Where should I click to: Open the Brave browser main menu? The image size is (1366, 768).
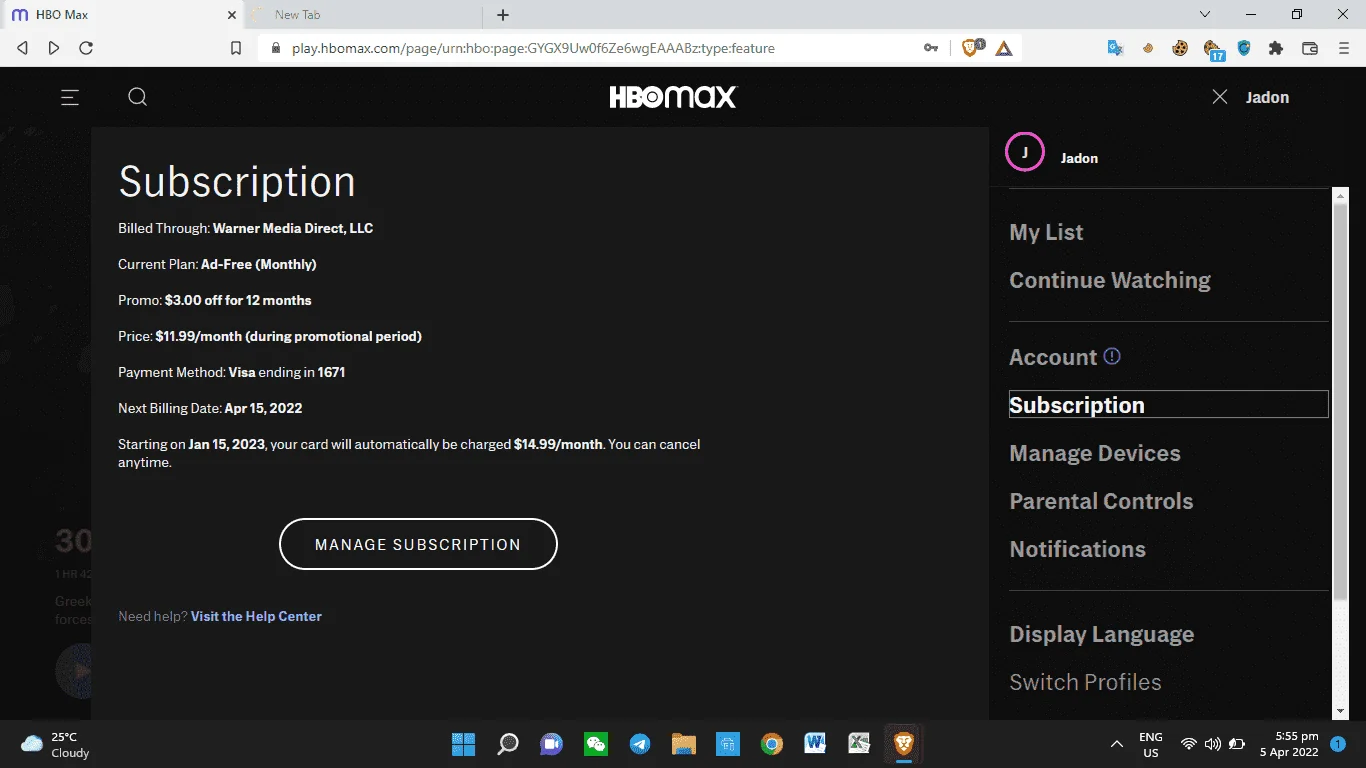click(x=1343, y=48)
